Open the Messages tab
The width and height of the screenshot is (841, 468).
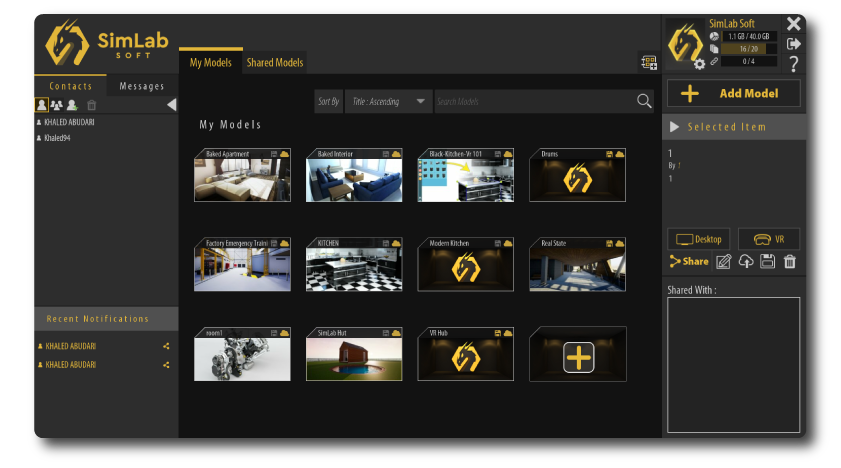pos(142,86)
